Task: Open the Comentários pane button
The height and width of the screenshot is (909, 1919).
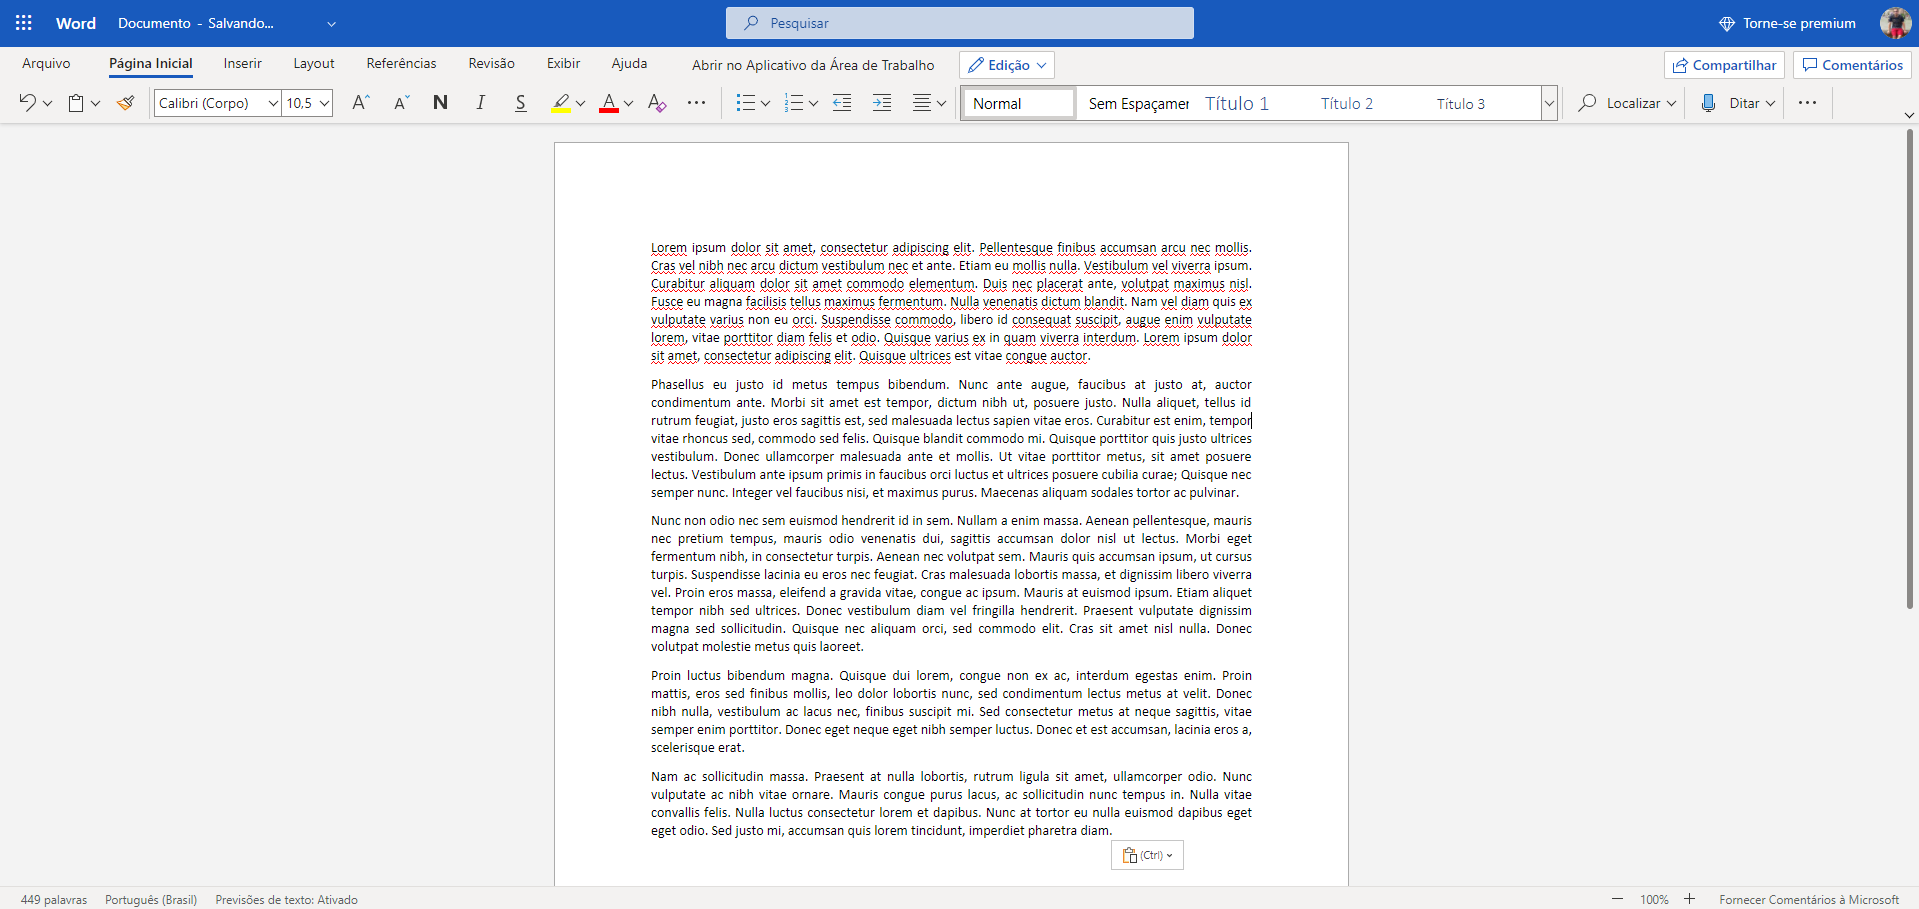Action: point(1852,65)
